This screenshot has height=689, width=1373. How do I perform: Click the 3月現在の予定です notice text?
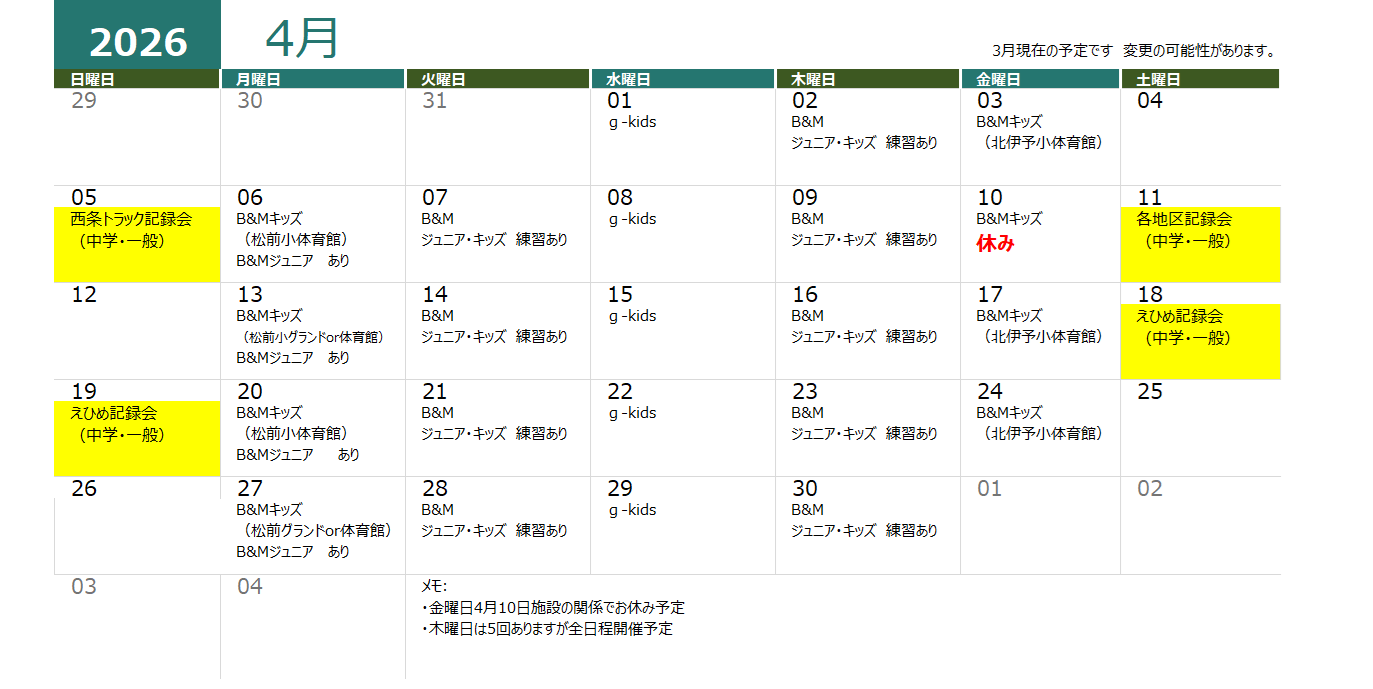coord(1052,51)
